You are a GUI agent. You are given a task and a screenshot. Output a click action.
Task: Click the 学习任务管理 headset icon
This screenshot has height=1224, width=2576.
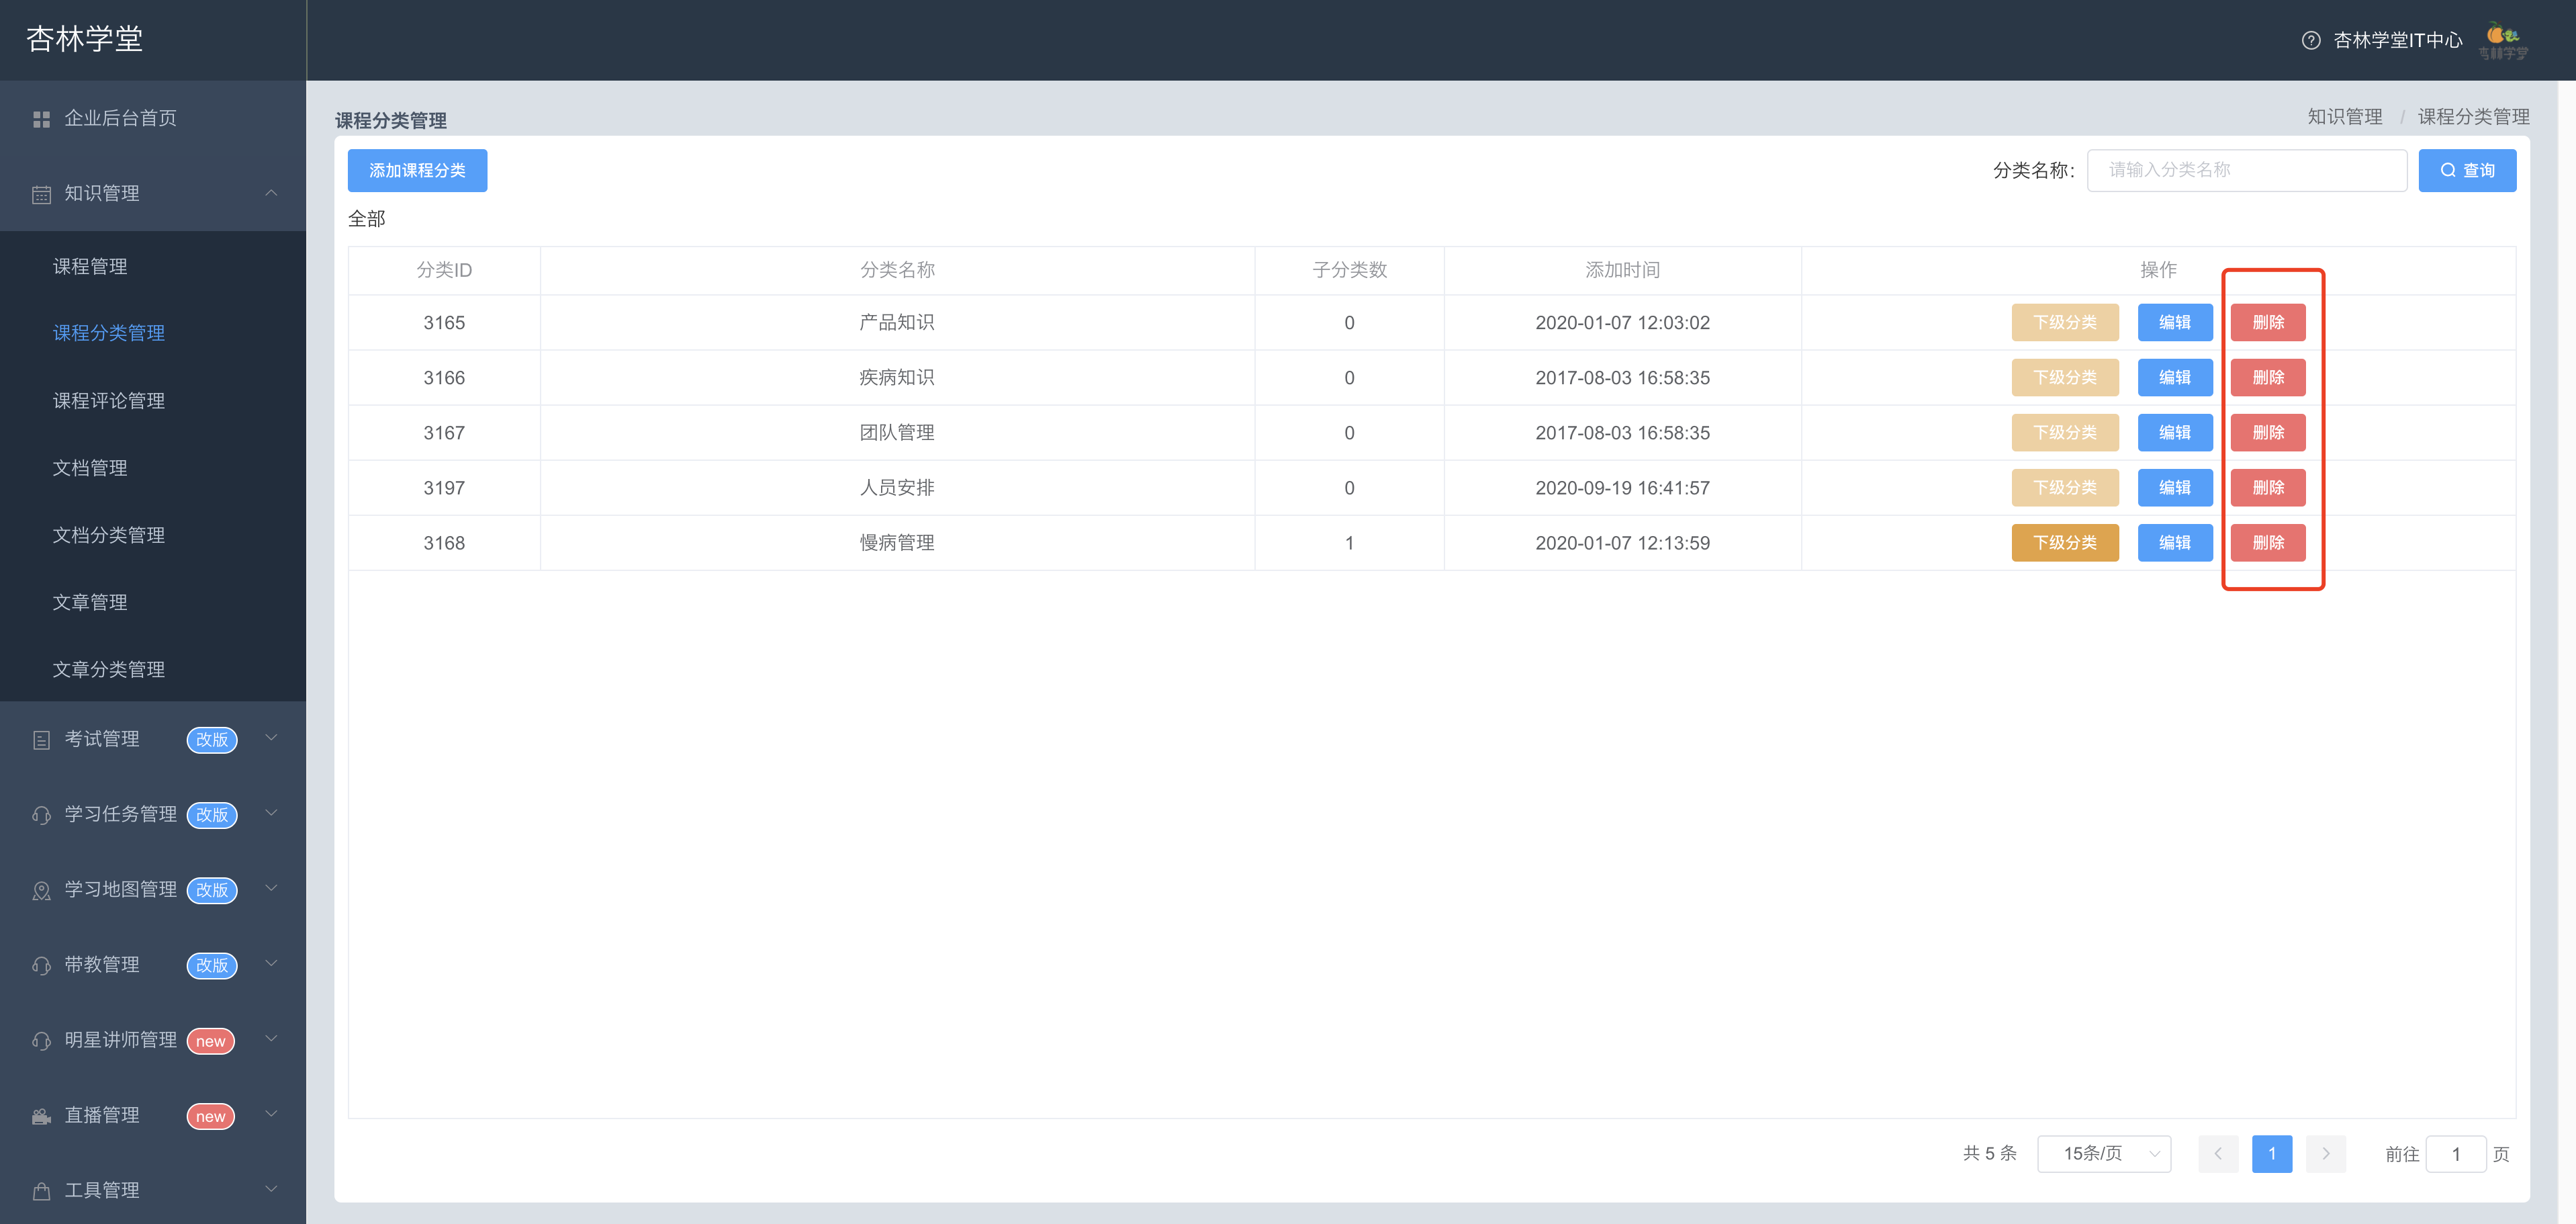[41, 815]
